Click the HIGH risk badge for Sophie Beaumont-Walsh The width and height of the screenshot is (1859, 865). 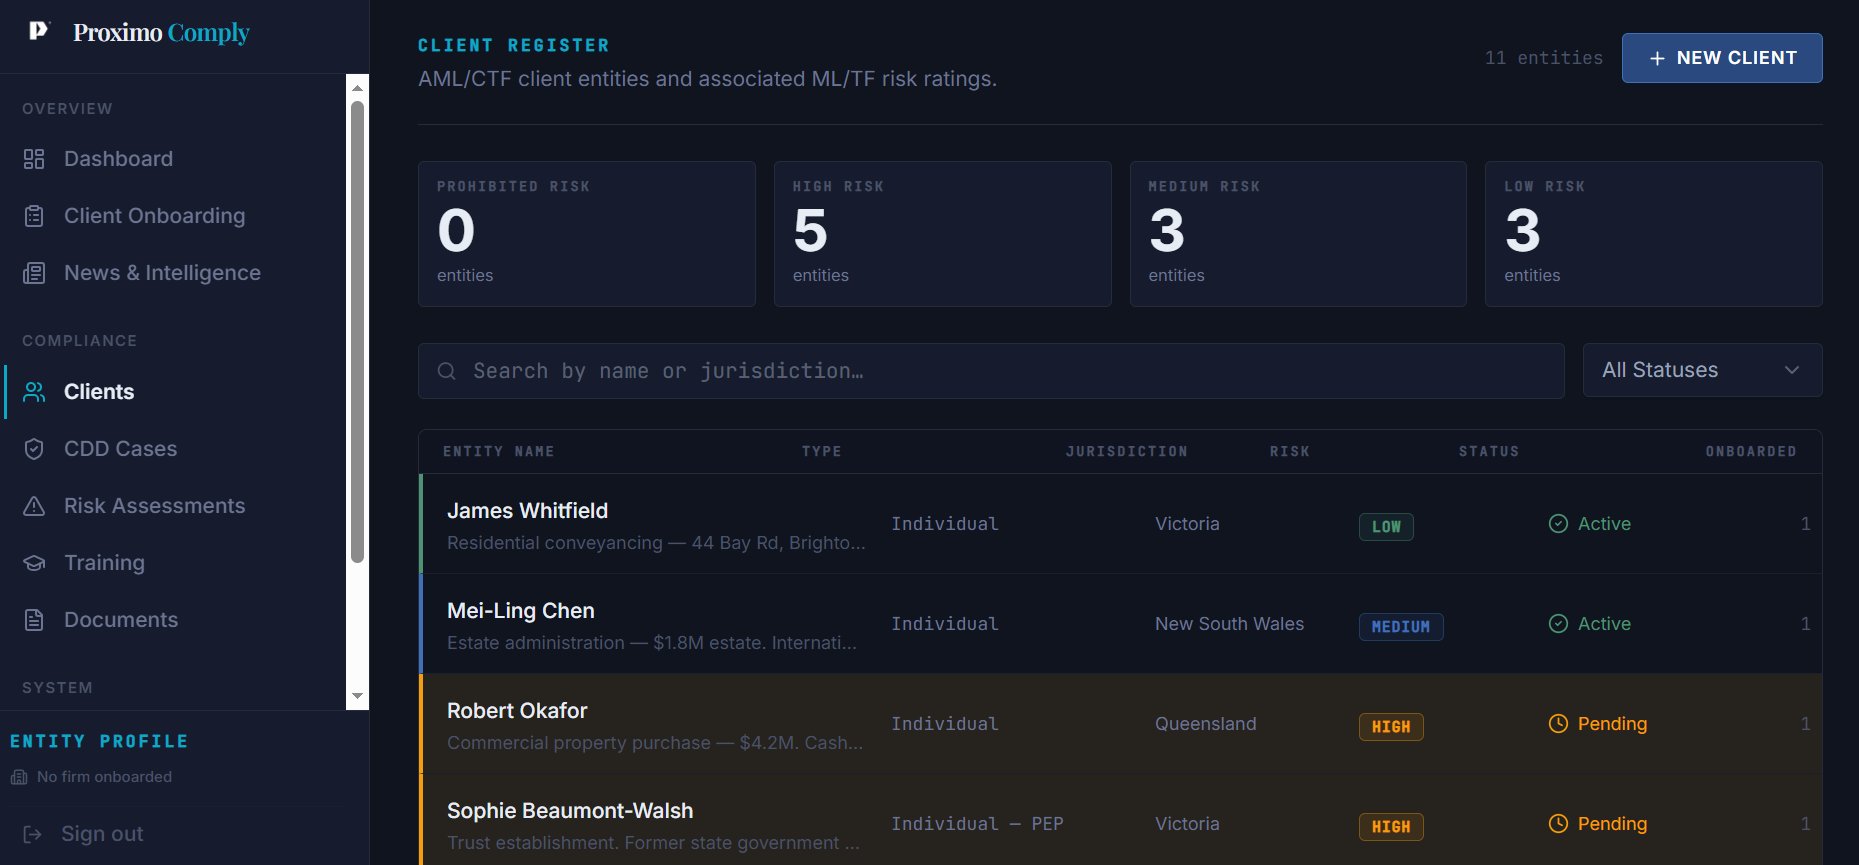click(x=1391, y=826)
